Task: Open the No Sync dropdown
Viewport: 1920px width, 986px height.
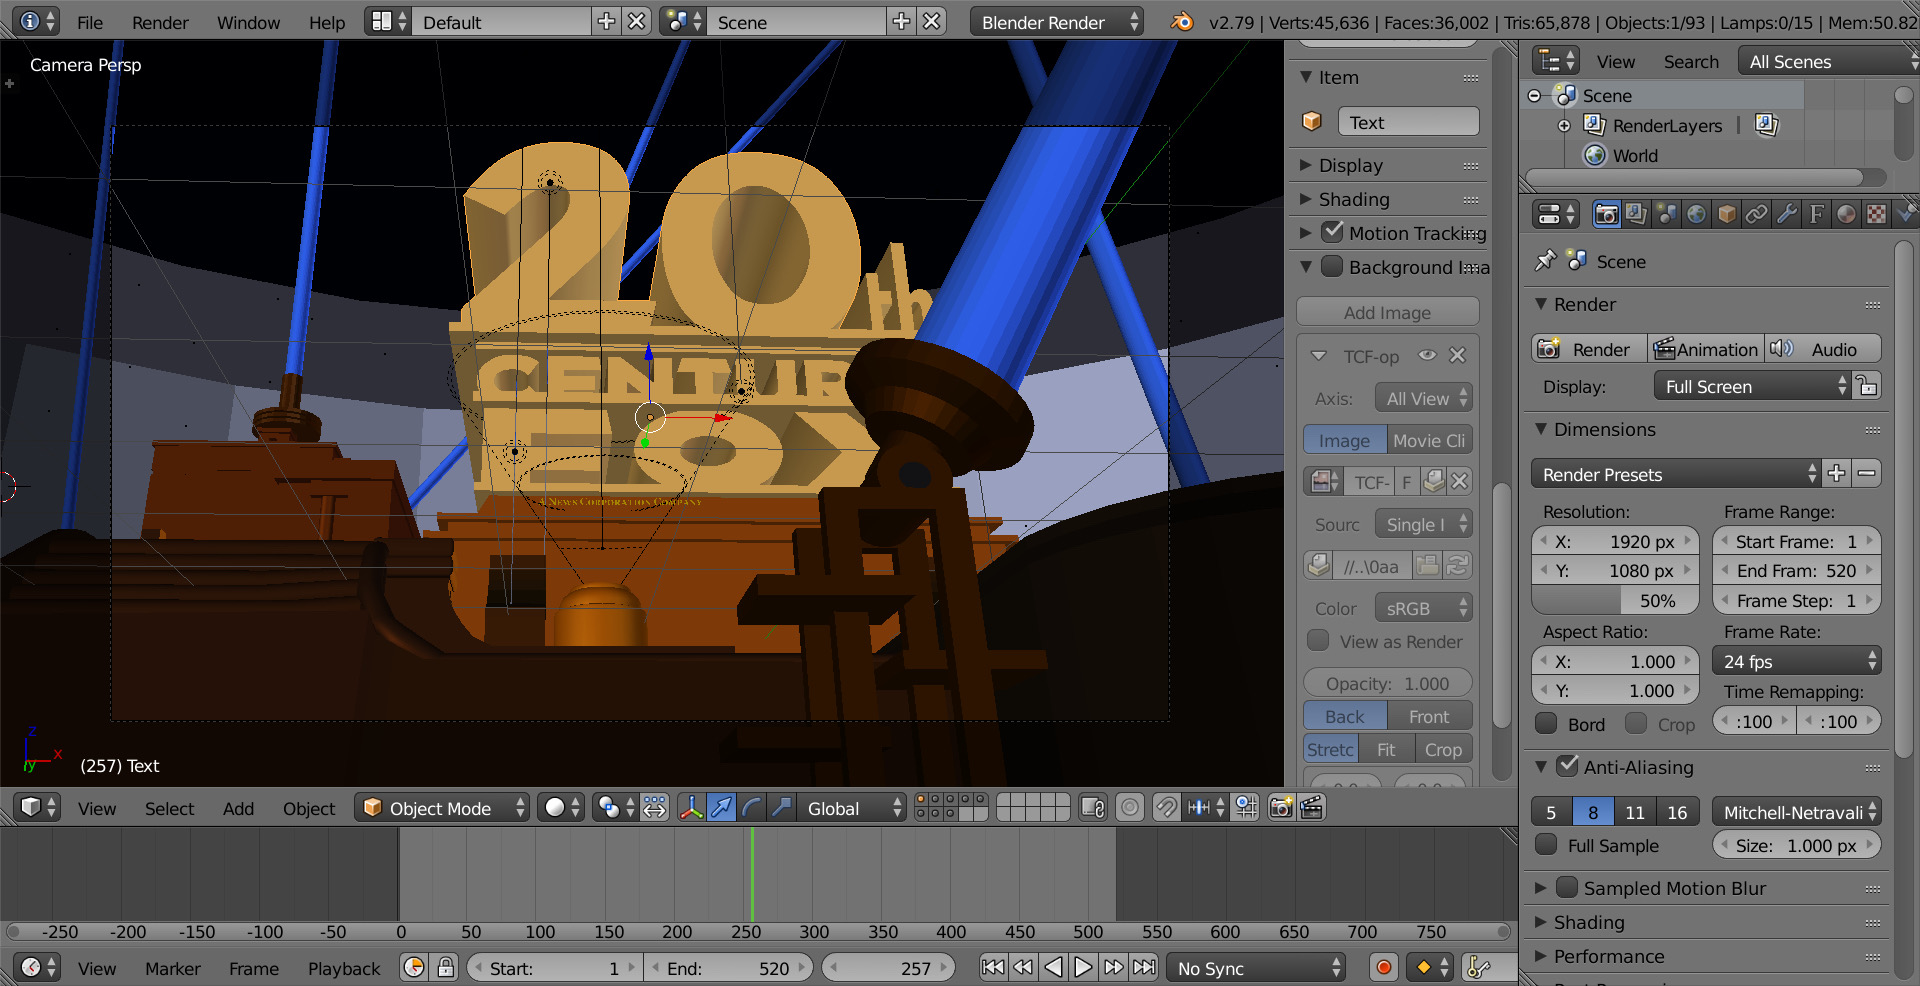Action: click(1255, 967)
